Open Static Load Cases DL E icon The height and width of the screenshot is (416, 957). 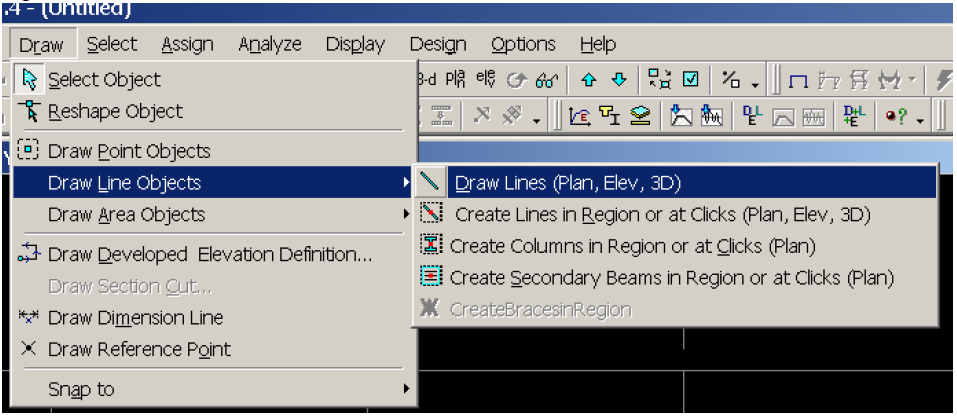click(751, 115)
